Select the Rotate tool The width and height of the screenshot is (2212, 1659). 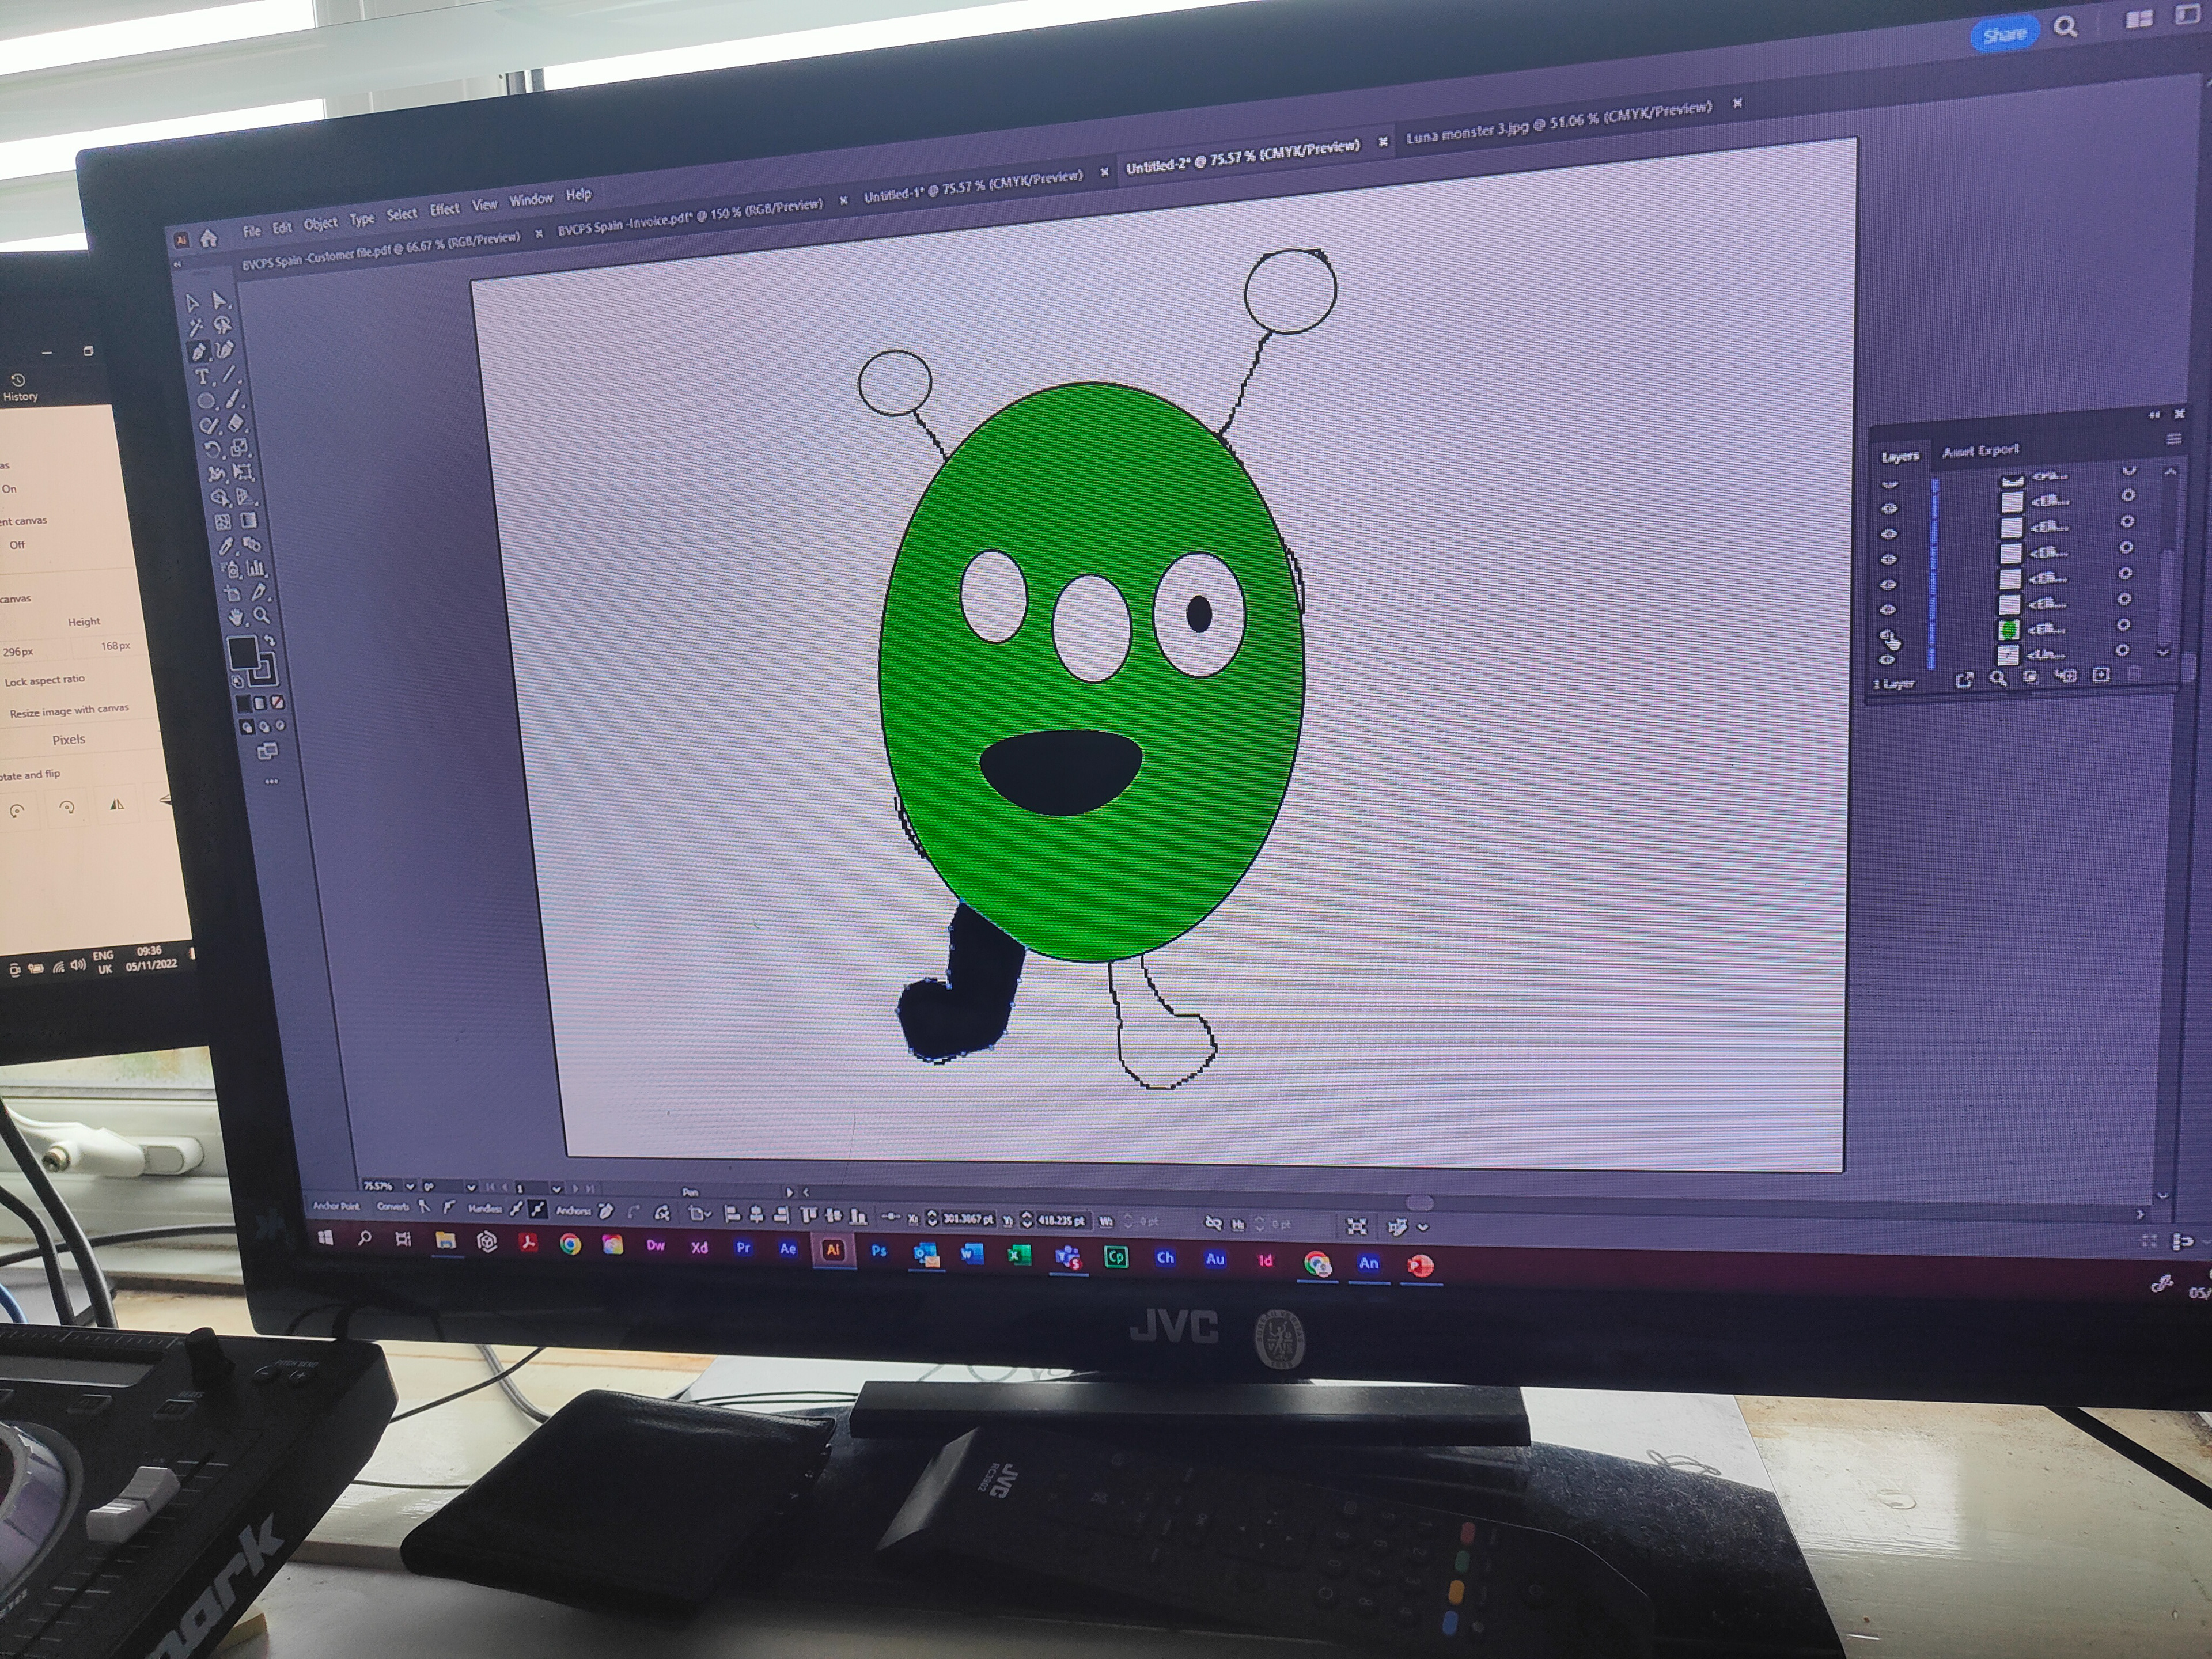212,450
